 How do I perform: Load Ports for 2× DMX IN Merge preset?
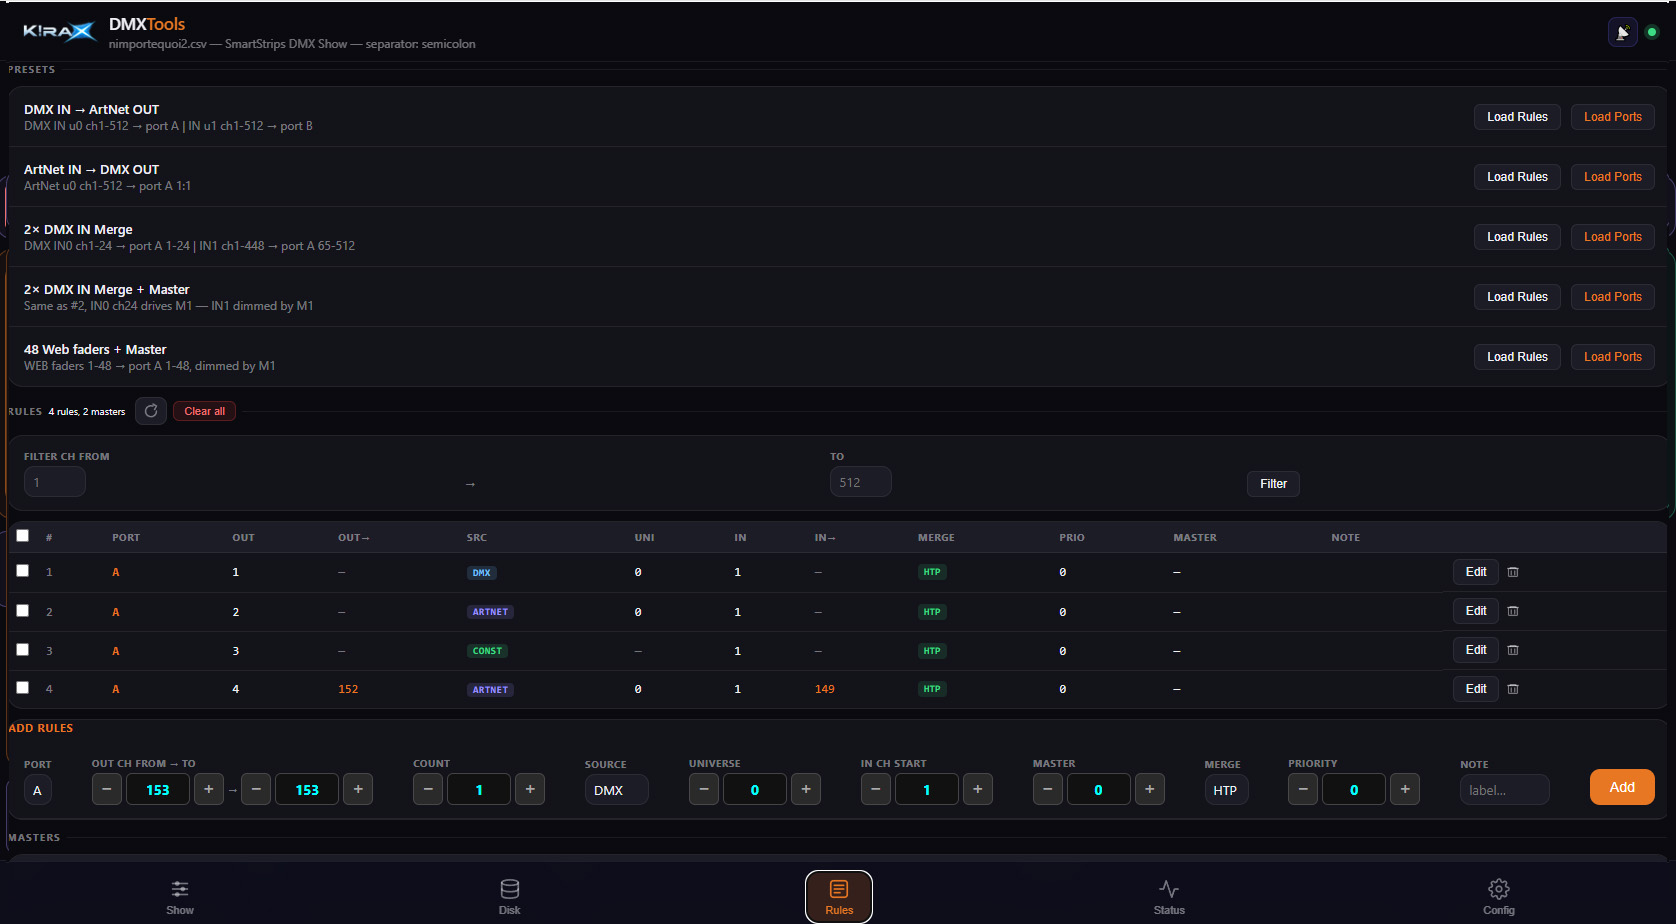(x=1612, y=237)
